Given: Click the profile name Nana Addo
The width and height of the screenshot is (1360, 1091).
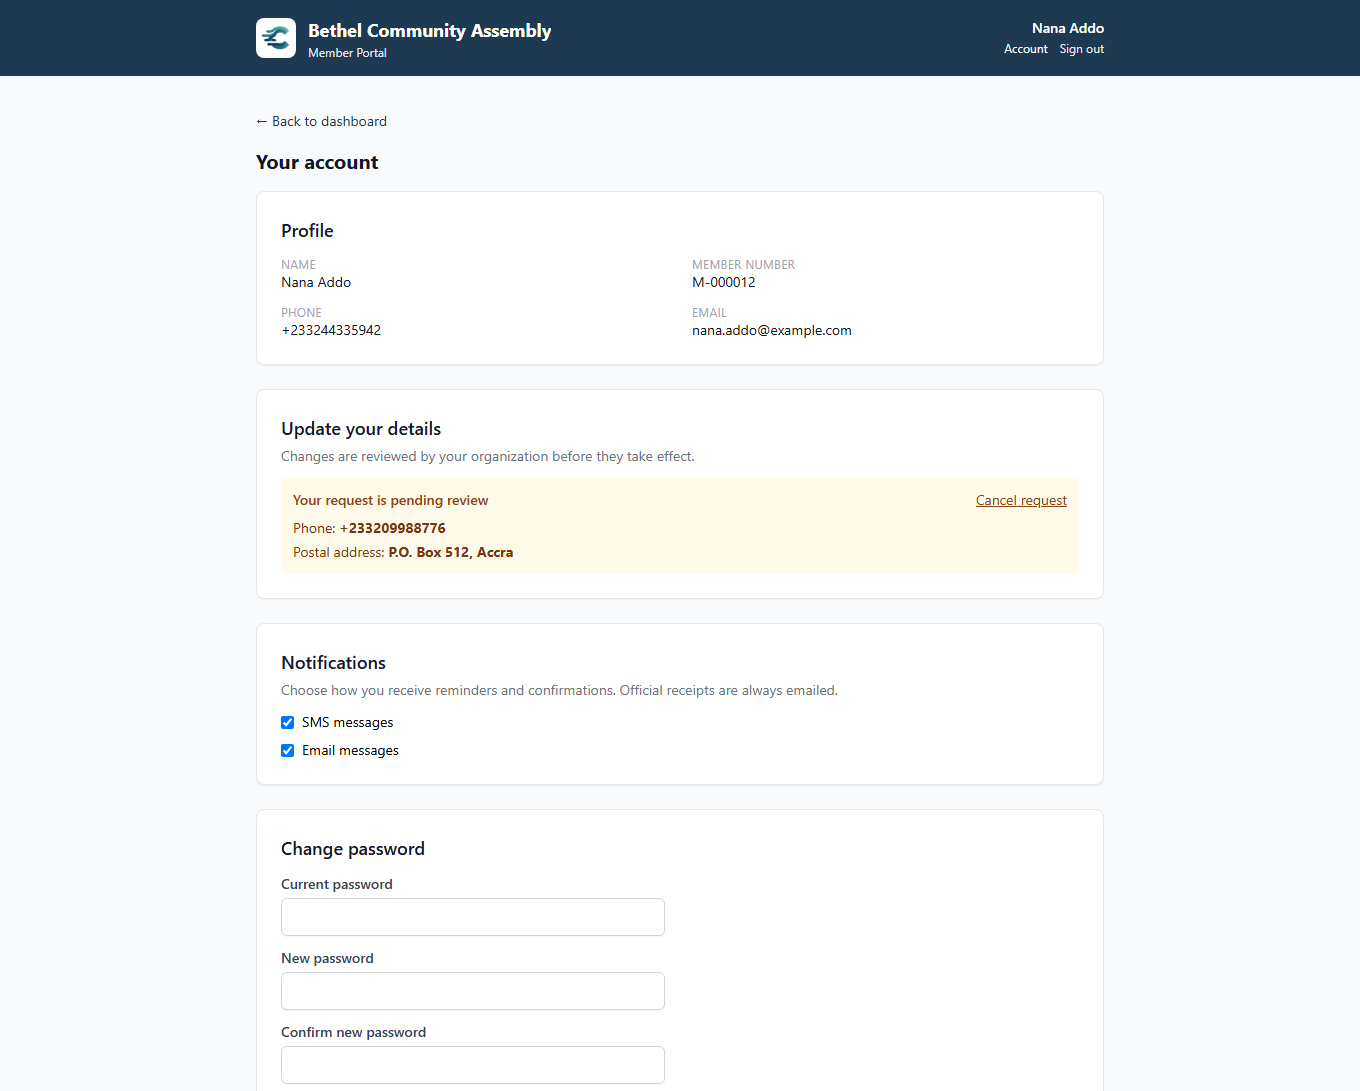Looking at the screenshot, I should click(x=316, y=282).
